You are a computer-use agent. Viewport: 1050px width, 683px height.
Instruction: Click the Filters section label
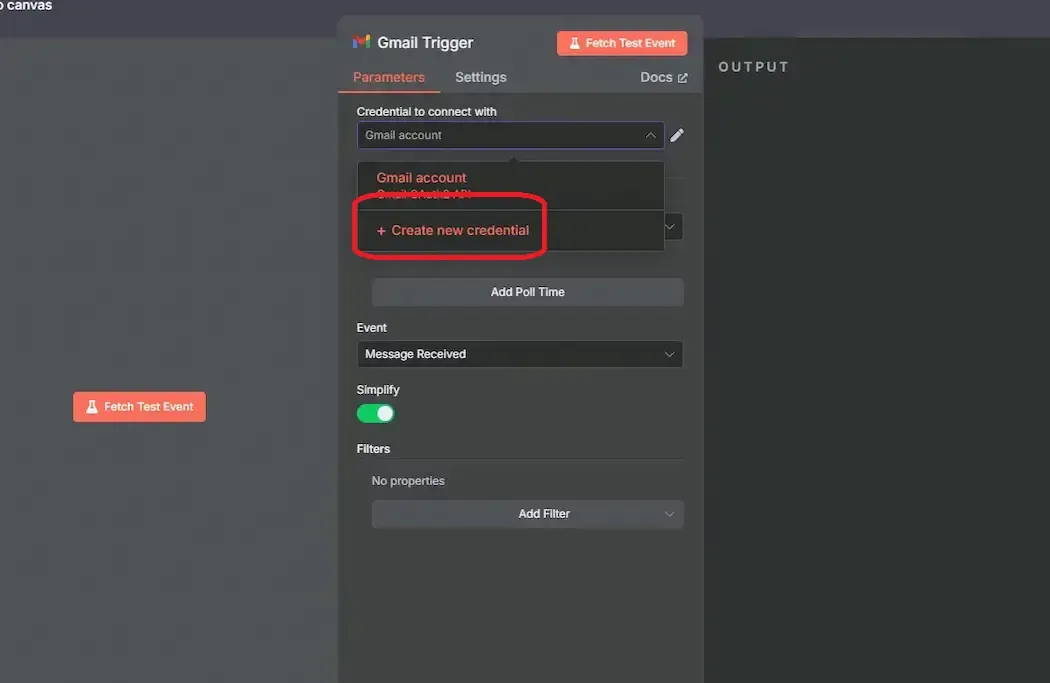pos(373,449)
